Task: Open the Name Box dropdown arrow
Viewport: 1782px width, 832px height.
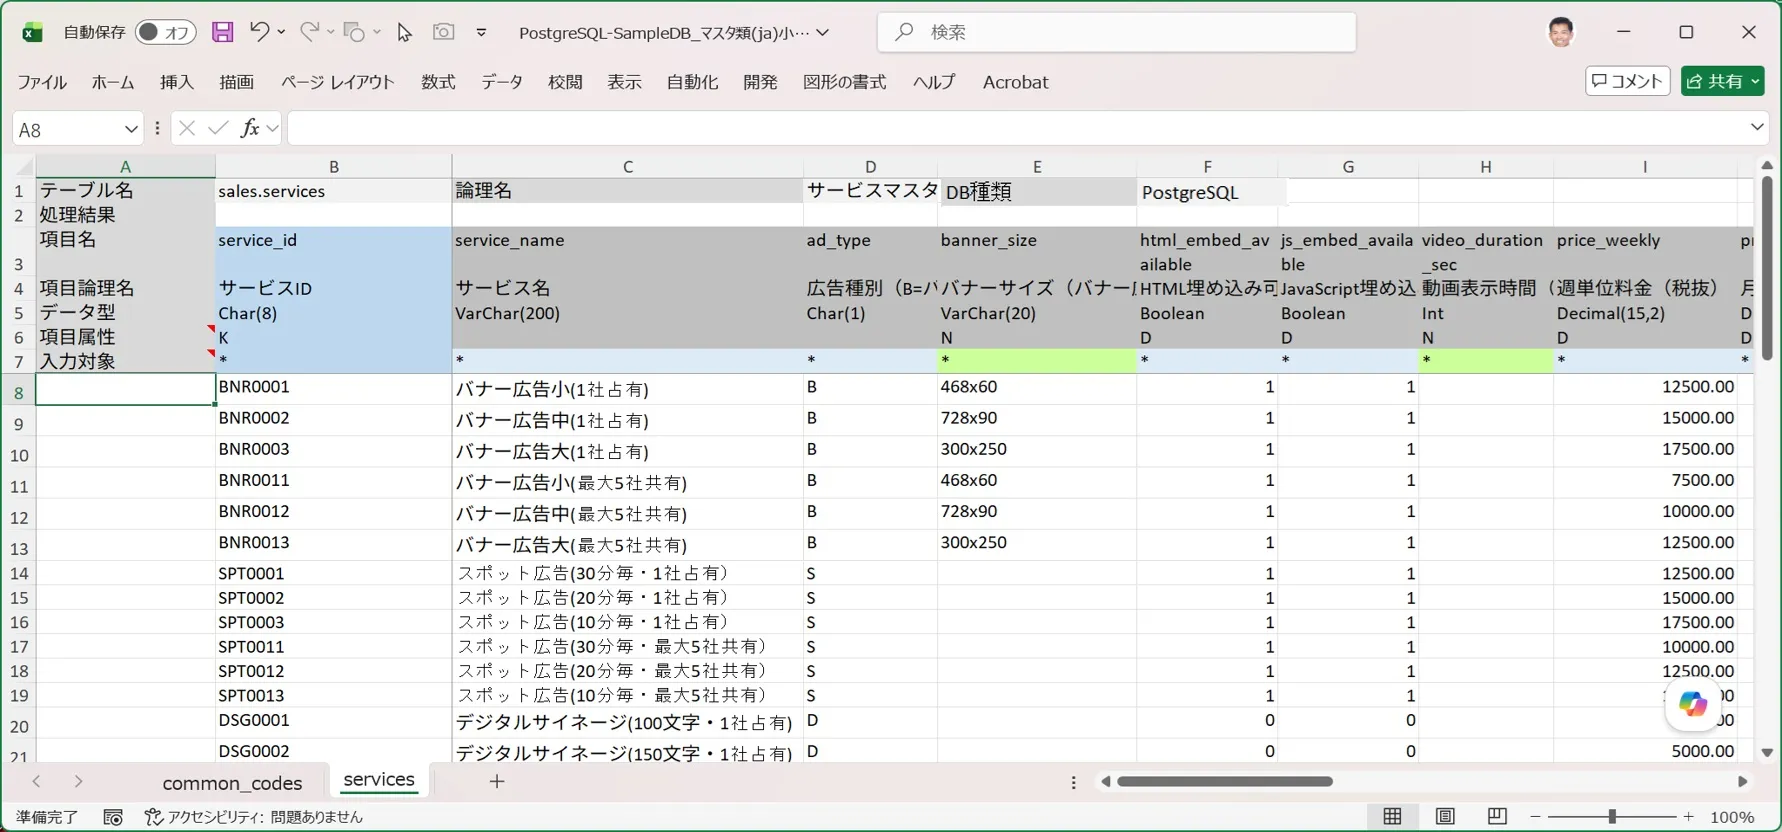Action: [131, 129]
